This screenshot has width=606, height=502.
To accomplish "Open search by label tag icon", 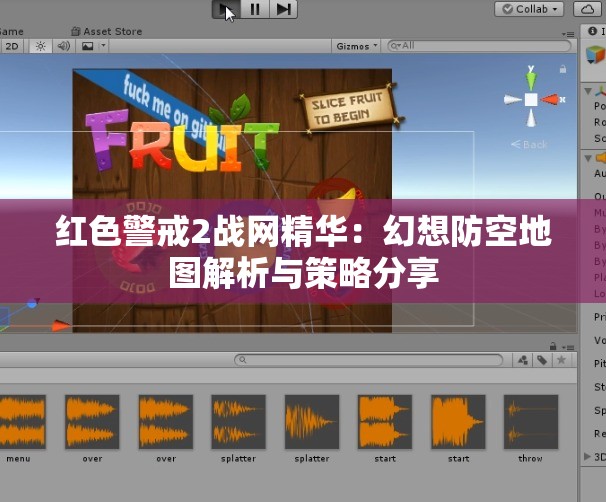I will (x=542, y=360).
